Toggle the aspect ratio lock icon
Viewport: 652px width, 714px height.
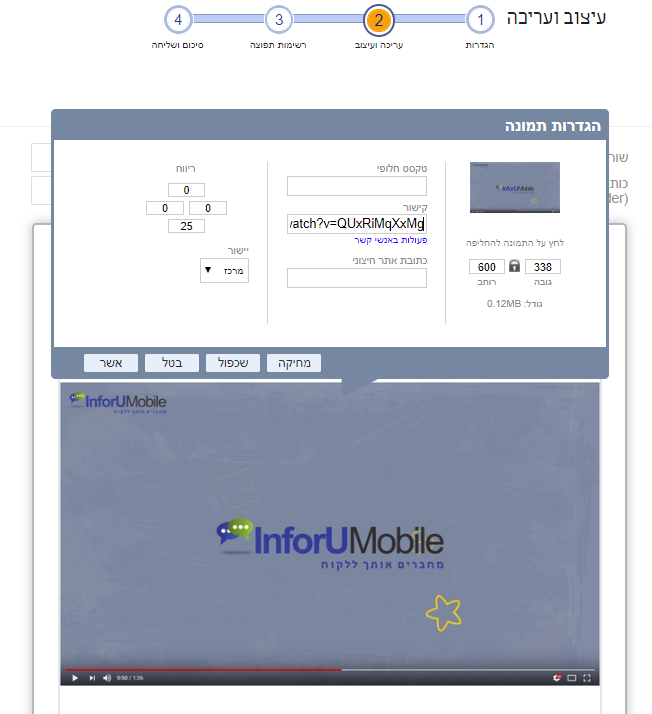pyautogui.click(x=514, y=266)
